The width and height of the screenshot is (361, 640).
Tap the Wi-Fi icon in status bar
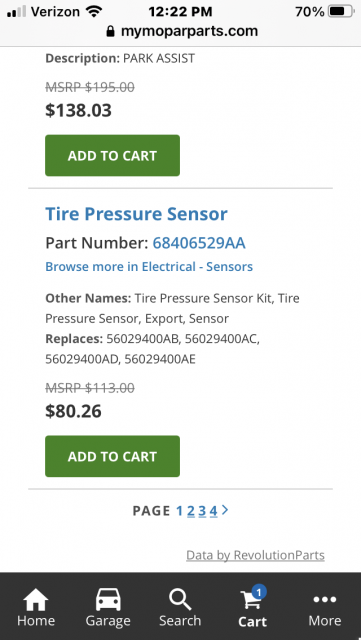click(x=94, y=11)
